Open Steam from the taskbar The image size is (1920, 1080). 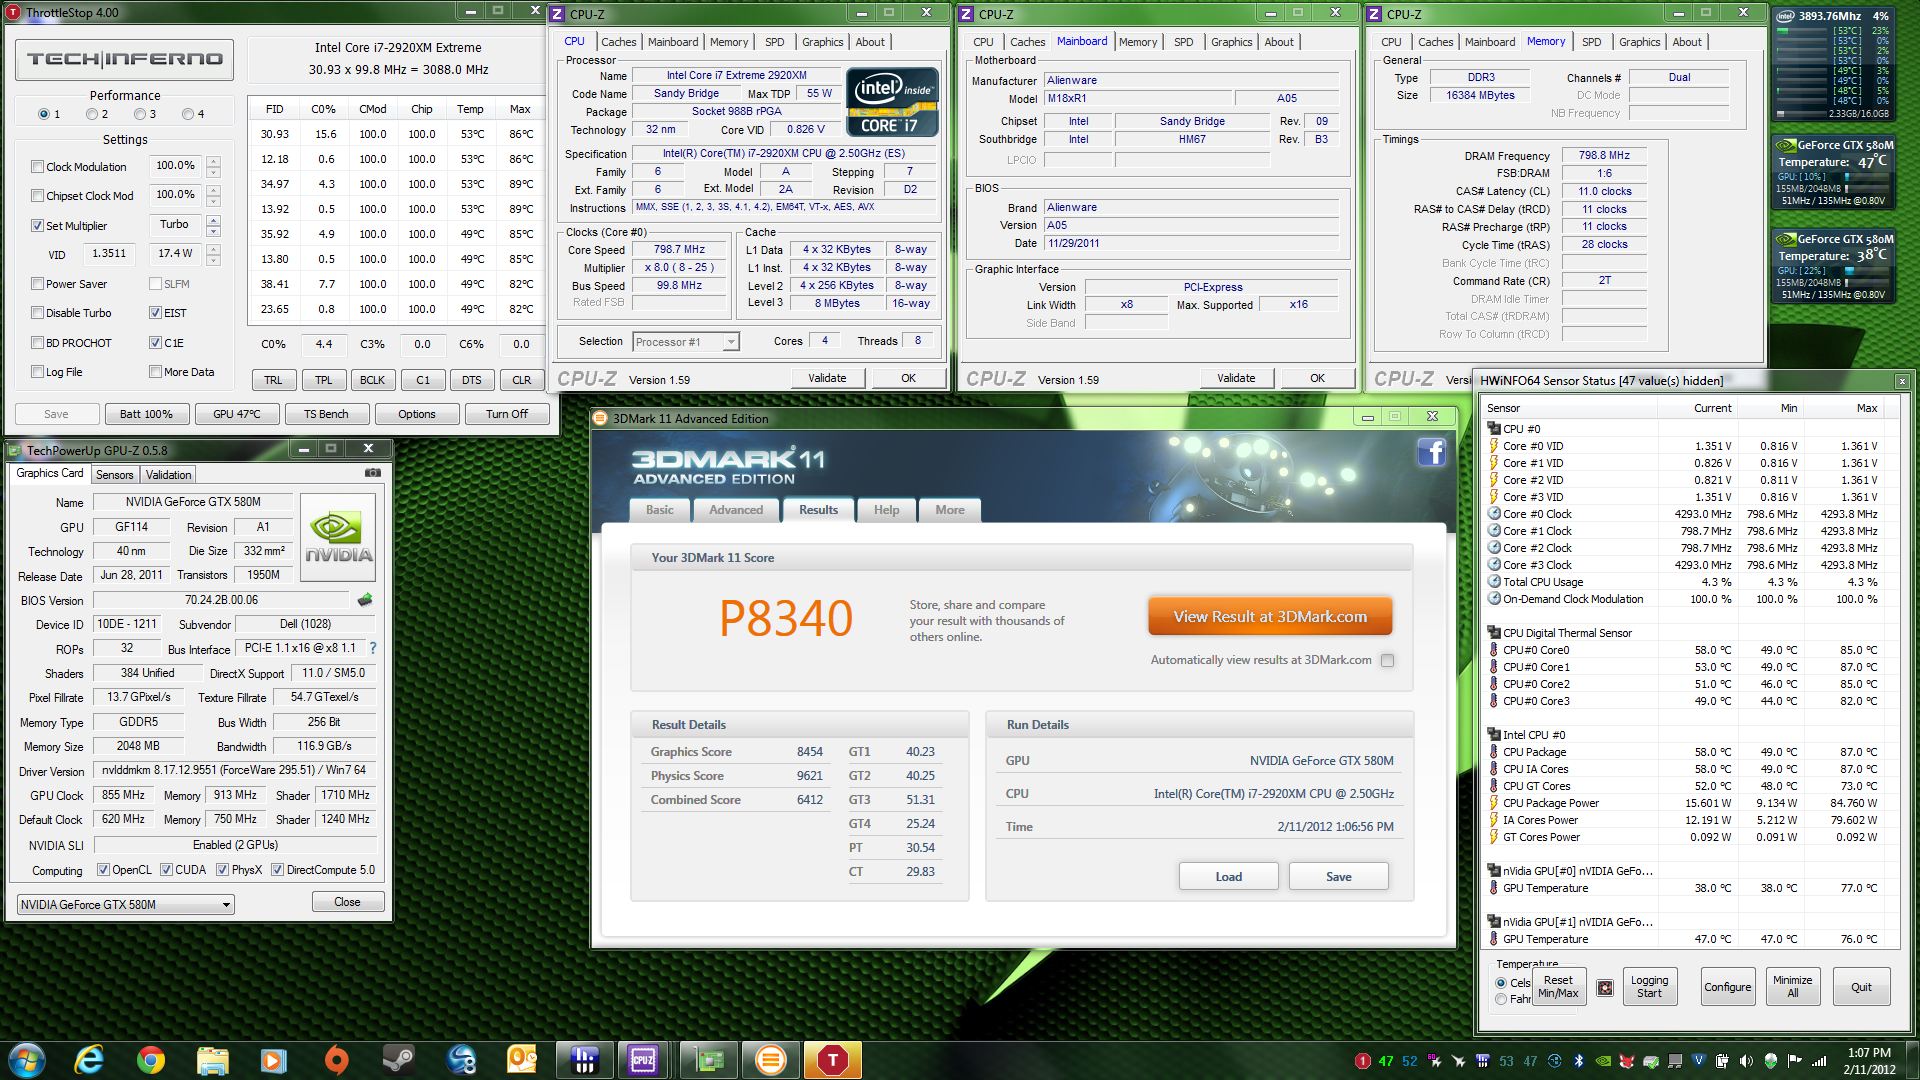(x=399, y=1060)
